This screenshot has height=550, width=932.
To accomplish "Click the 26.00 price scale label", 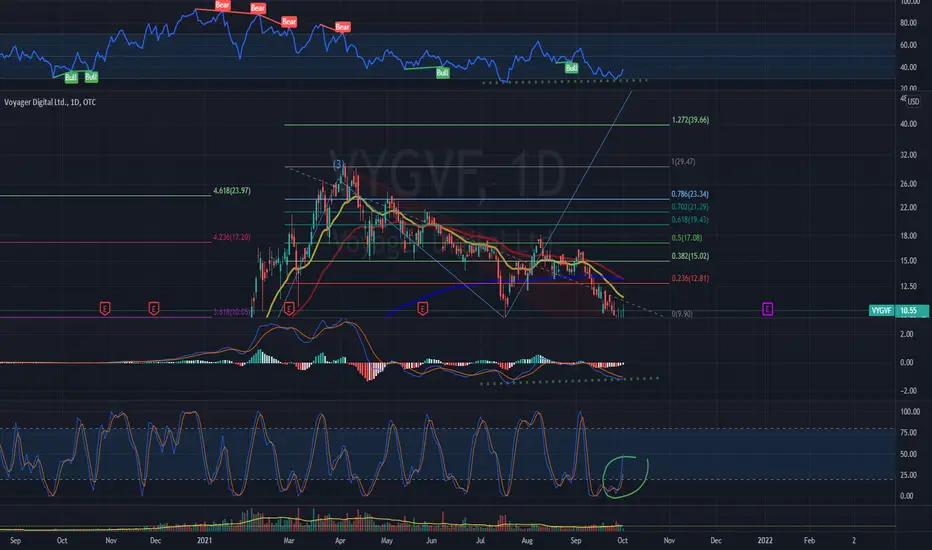I will point(908,184).
